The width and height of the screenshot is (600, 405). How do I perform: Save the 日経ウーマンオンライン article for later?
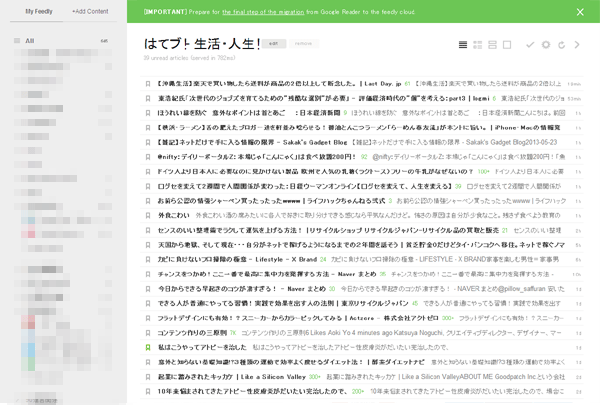click(x=148, y=186)
